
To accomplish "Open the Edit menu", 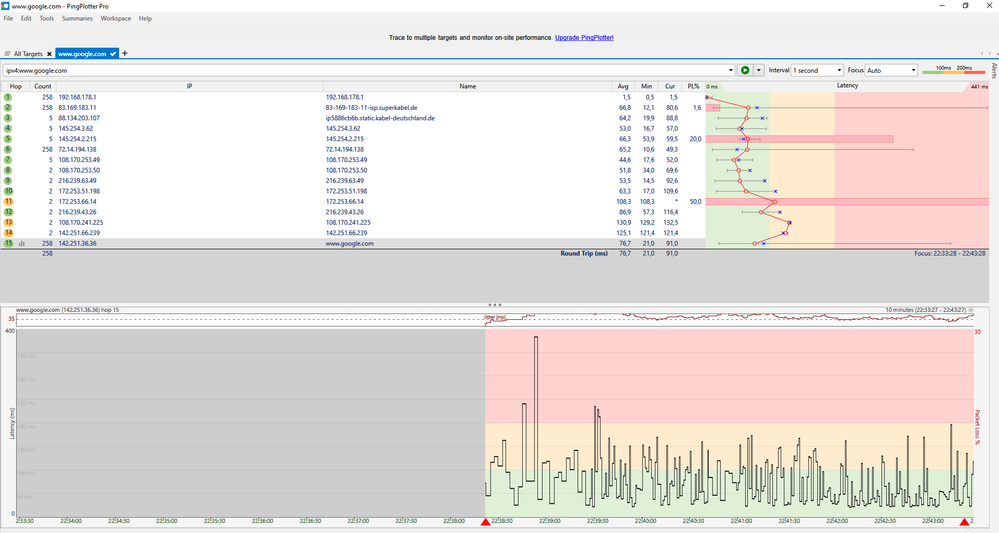I will pos(26,18).
